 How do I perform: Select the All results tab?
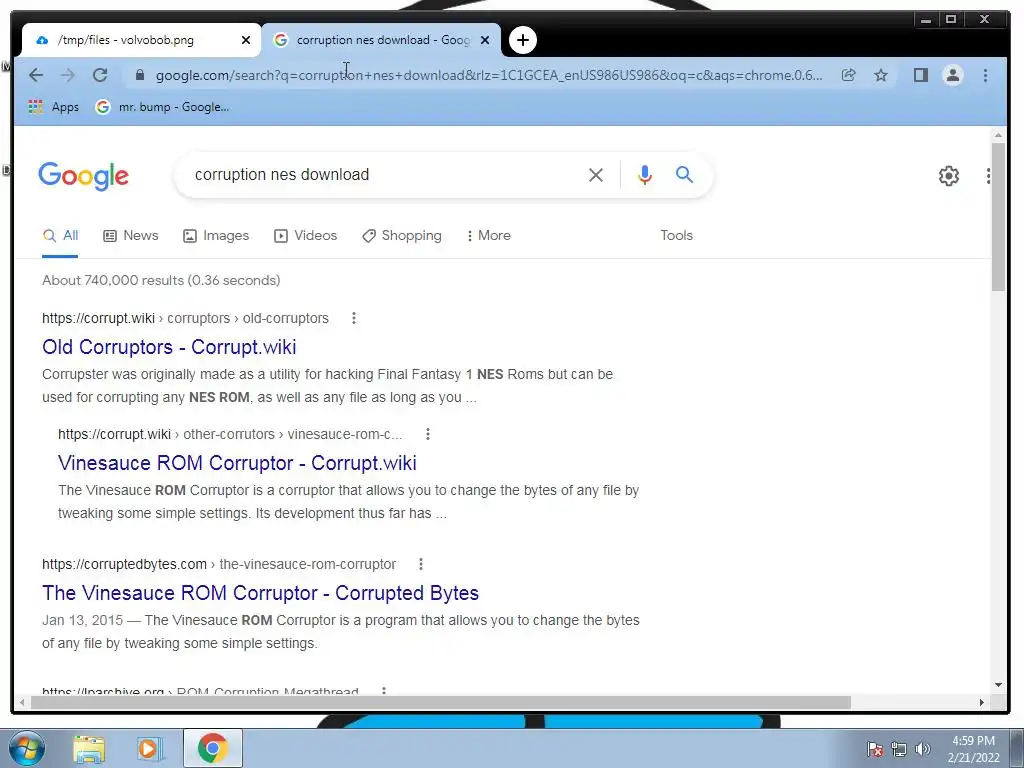pos(60,236)
